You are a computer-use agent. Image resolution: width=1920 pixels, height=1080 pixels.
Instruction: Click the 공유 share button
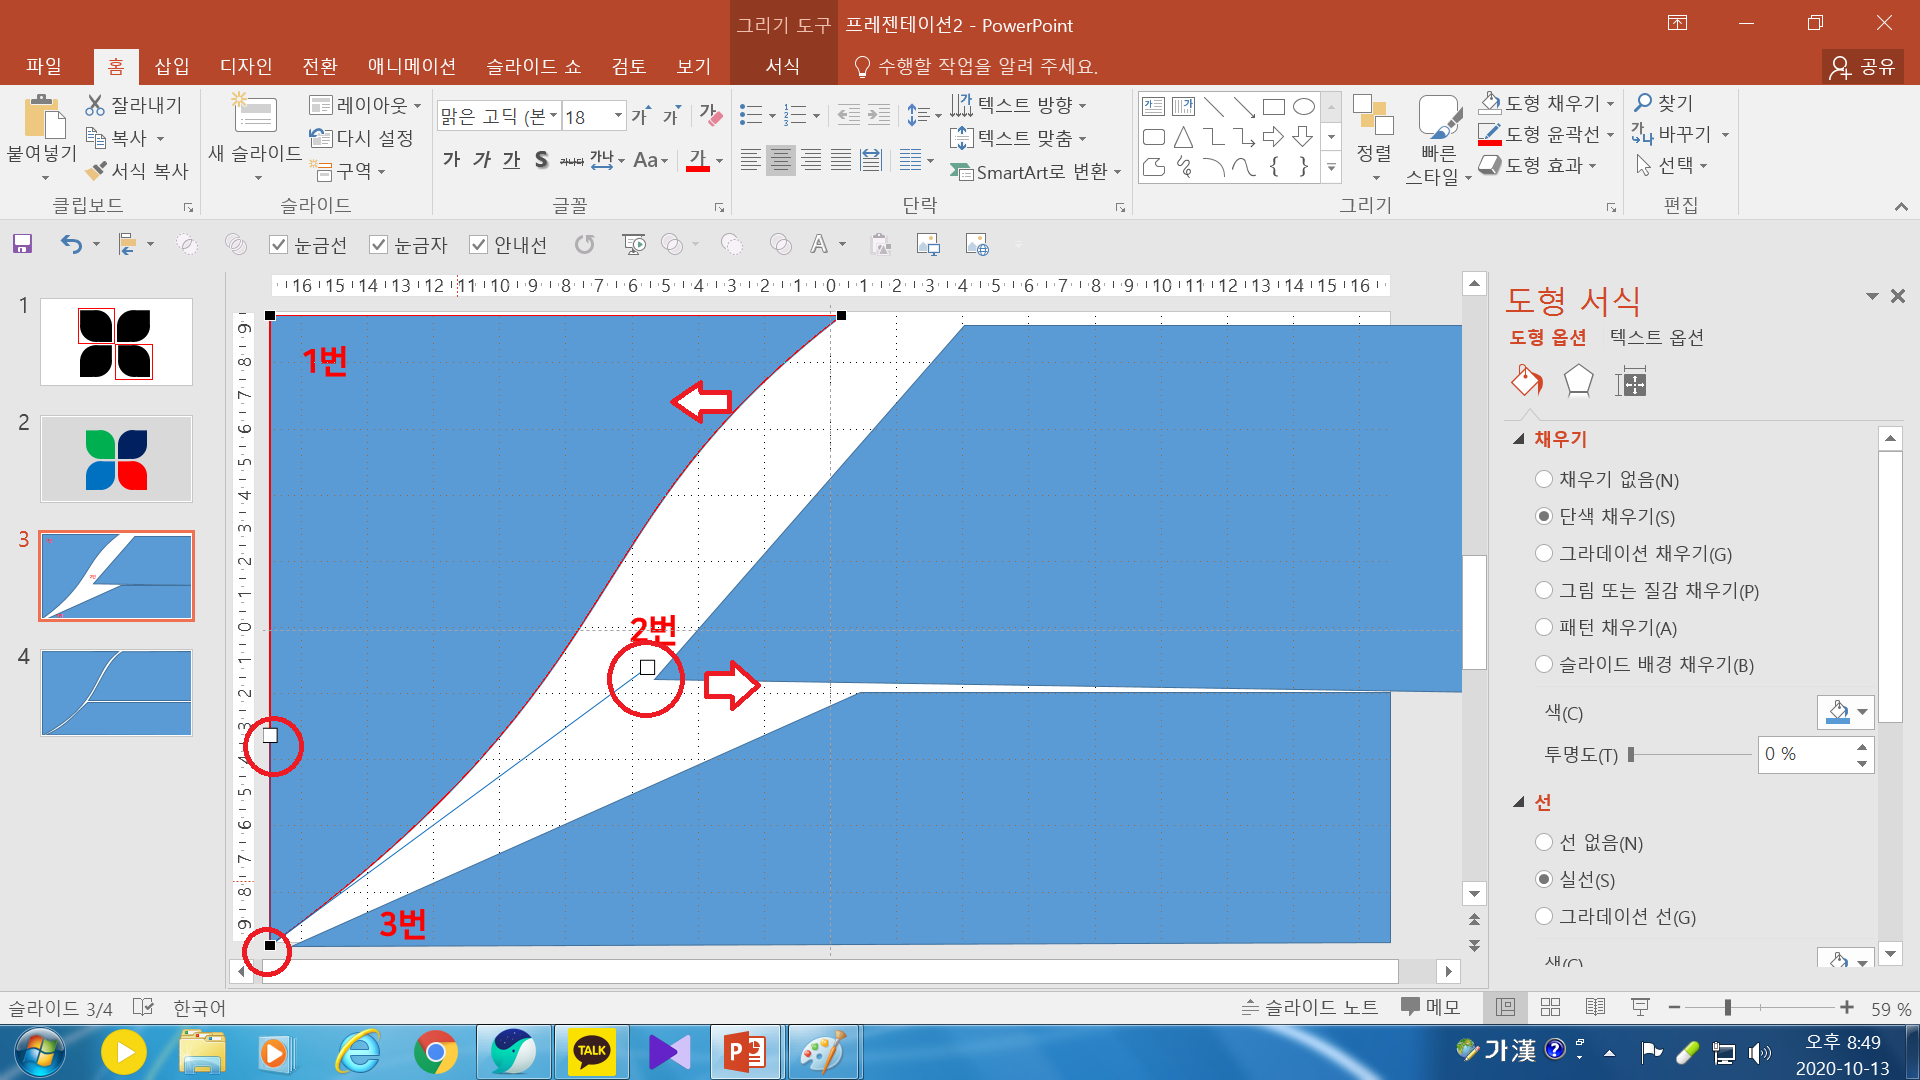click(1863, 66)
